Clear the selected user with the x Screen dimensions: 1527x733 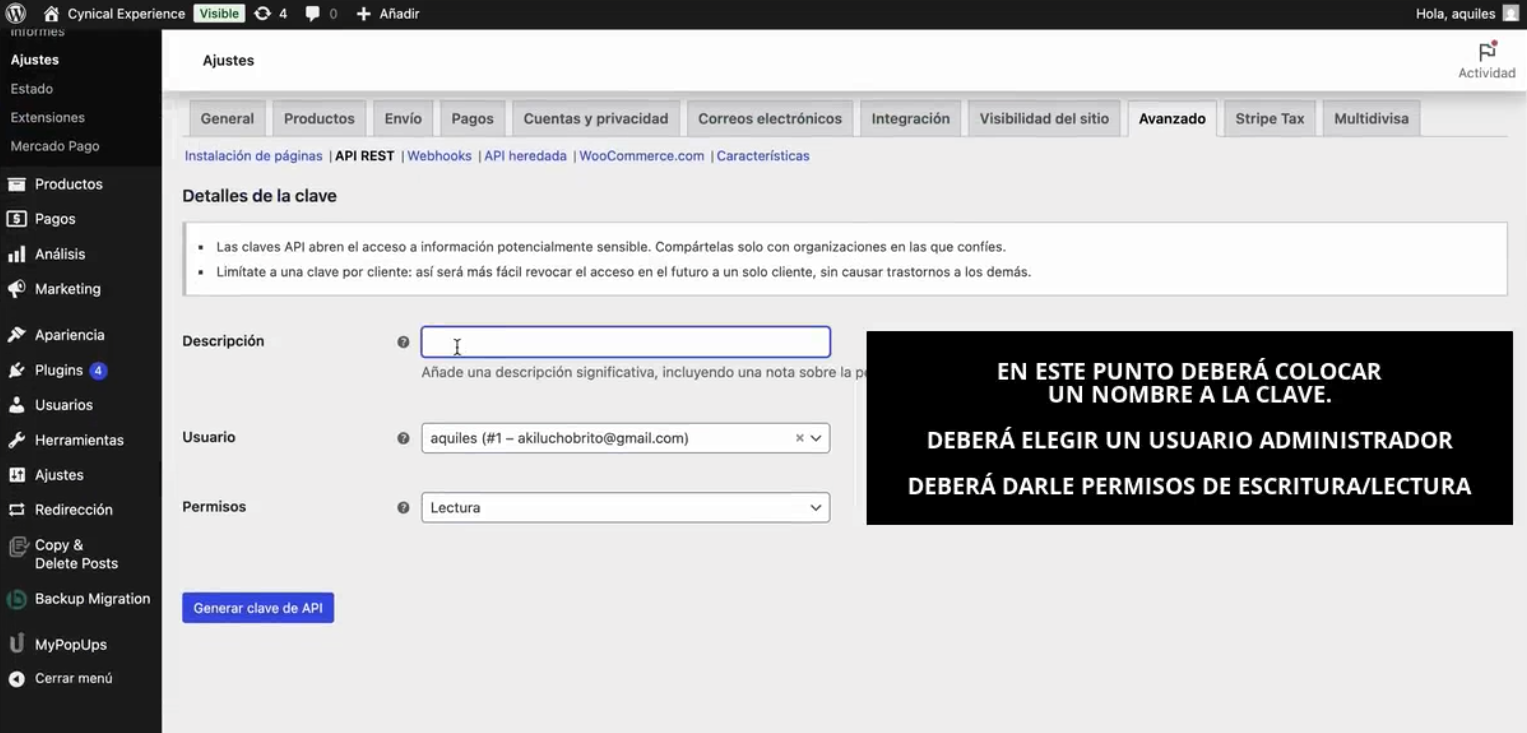point(799,438)
